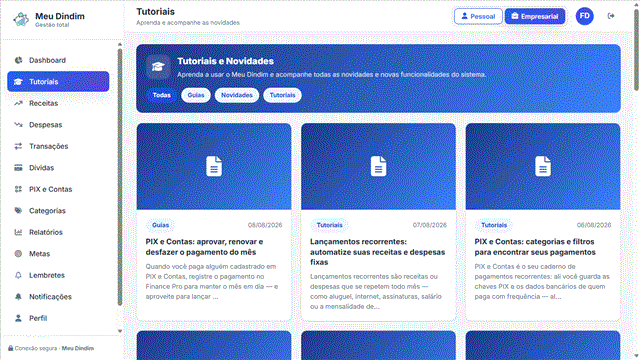Filter by the Tutoriais chip in banner
Viewport: 640px width, 360px height.
tap(282, 95)
